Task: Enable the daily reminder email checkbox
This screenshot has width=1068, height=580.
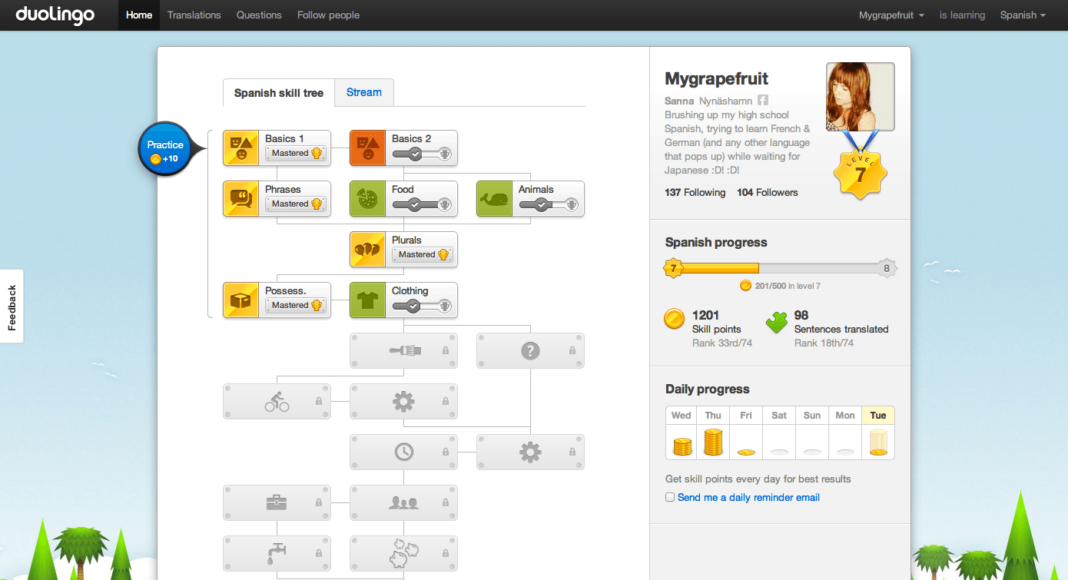Action: pos(670,497)
